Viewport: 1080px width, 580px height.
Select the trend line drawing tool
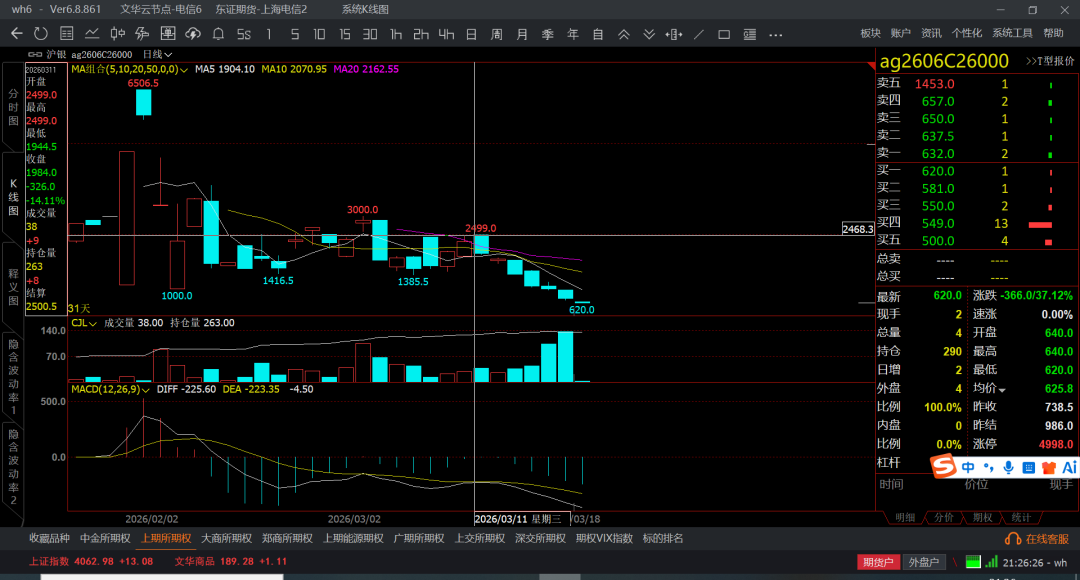coord(698,33)
